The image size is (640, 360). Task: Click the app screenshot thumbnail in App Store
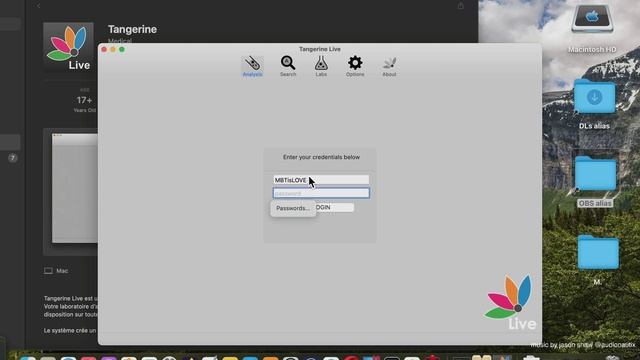(74, 189)
